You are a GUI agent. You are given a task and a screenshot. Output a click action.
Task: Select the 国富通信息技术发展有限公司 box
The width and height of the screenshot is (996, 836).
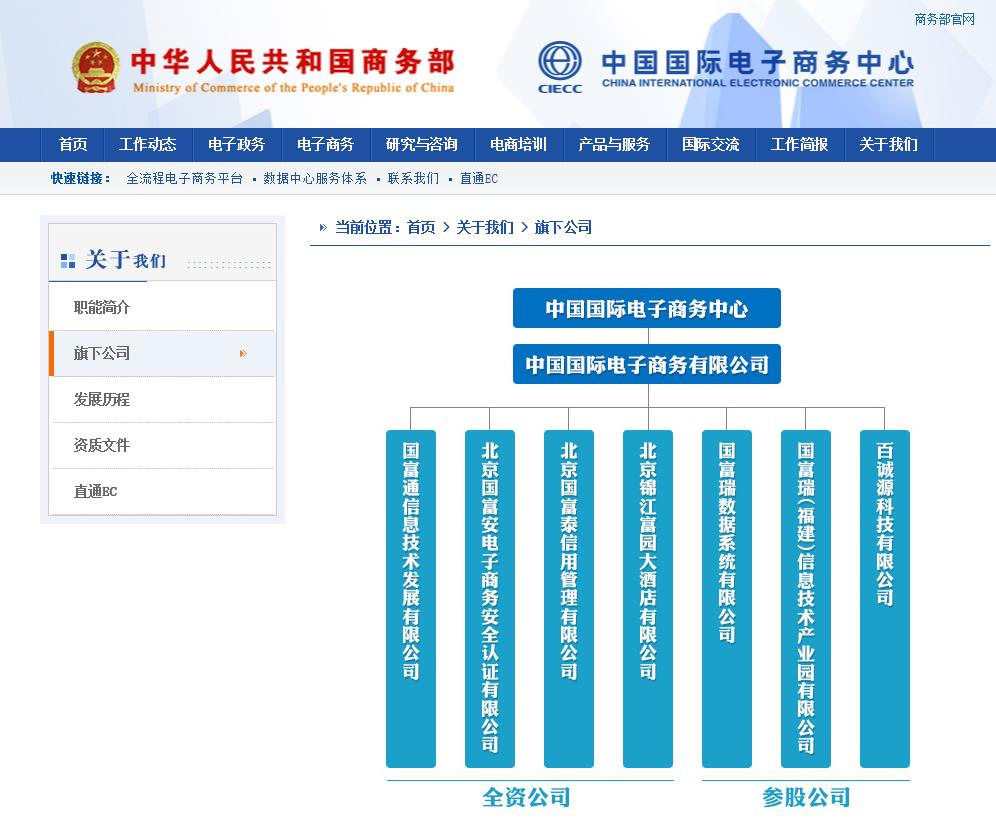pyautogui.click(x=411, y=599)
